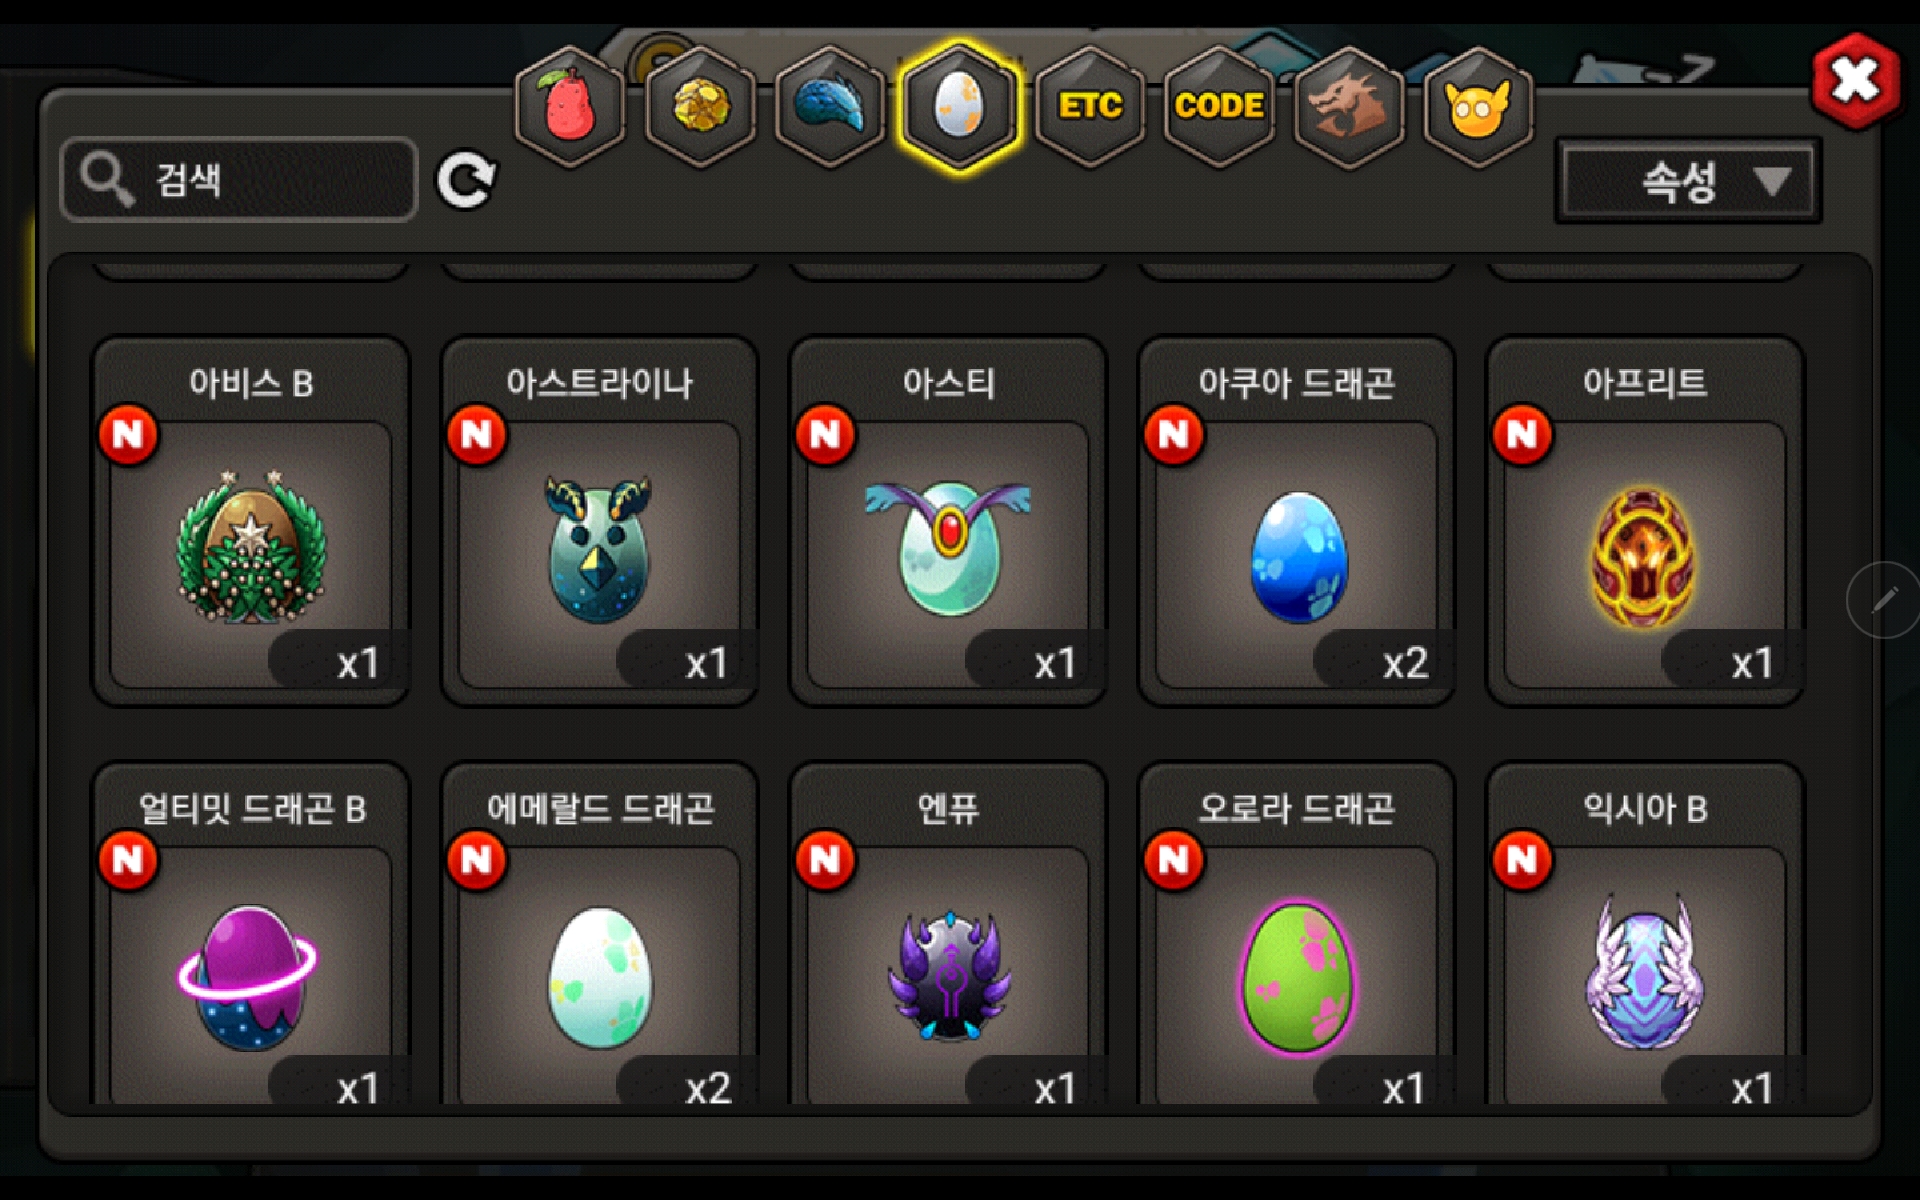Open the blue feather category icon
The height and width of the screenshot is (1200, 1920).
(829, 106)
